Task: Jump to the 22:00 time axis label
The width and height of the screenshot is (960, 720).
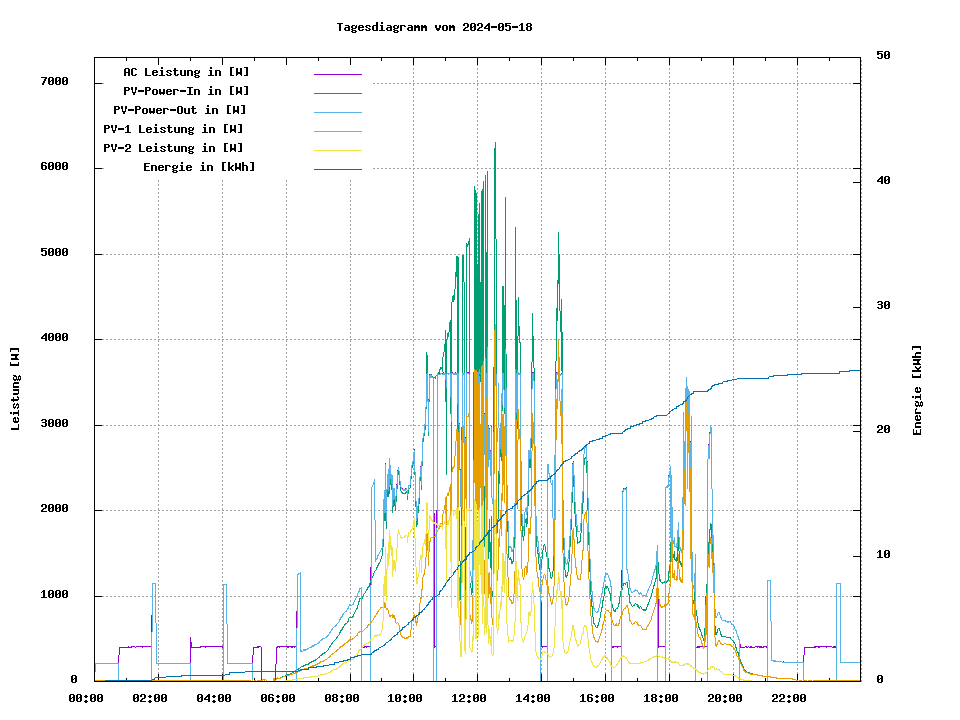Action: click(789, 698)
